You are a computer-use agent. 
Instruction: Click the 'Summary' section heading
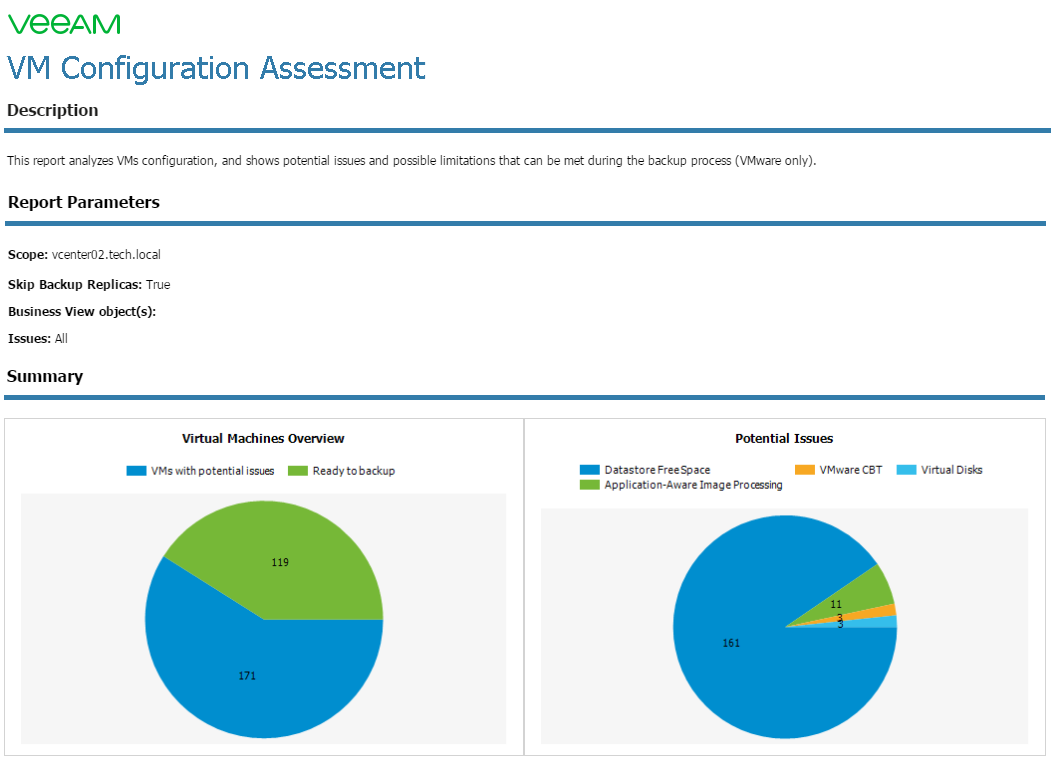point(45,376)
